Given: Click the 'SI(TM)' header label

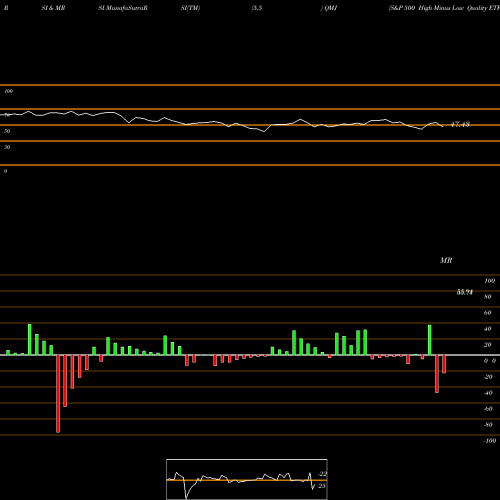Looking at the screenshot, I should (x=190, y=8).
